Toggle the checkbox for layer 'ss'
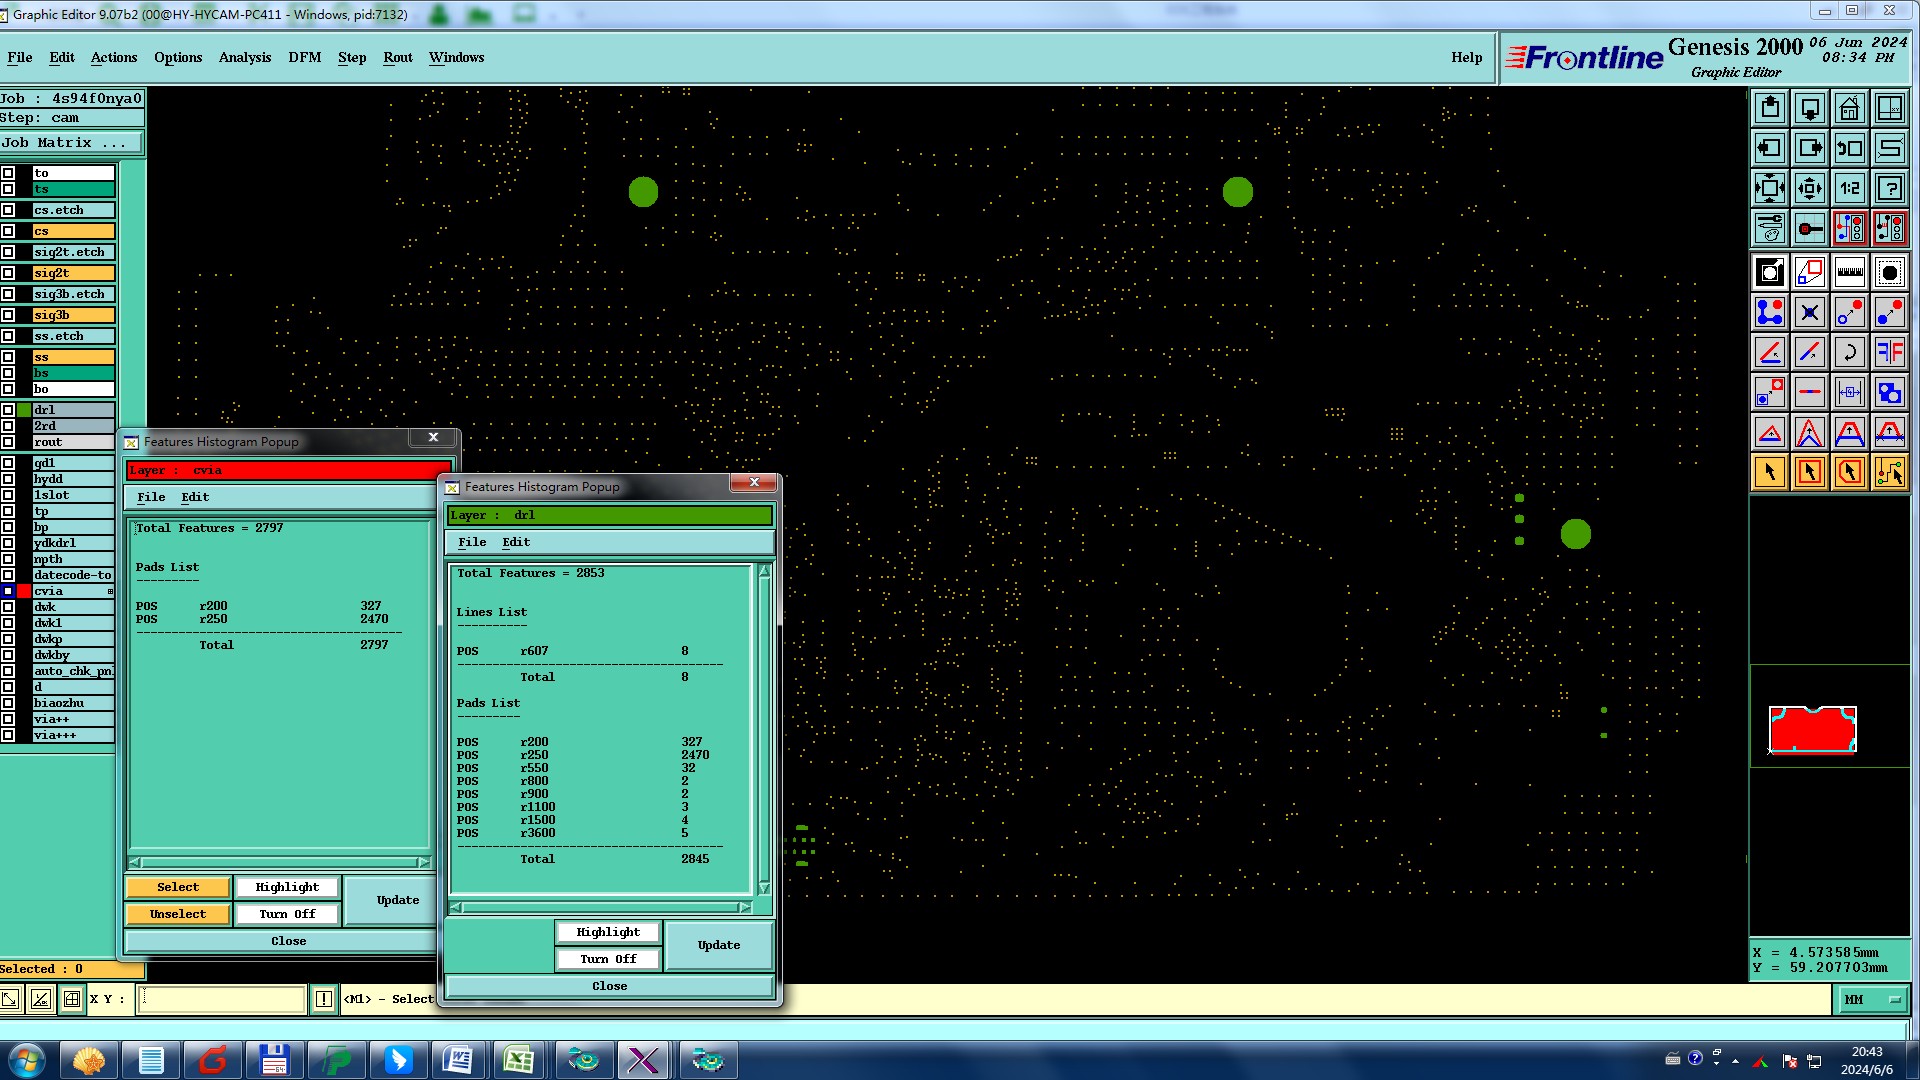The height and width of the screenshot is (1080, 1920). pyautogui.click(x=8, y=357)
